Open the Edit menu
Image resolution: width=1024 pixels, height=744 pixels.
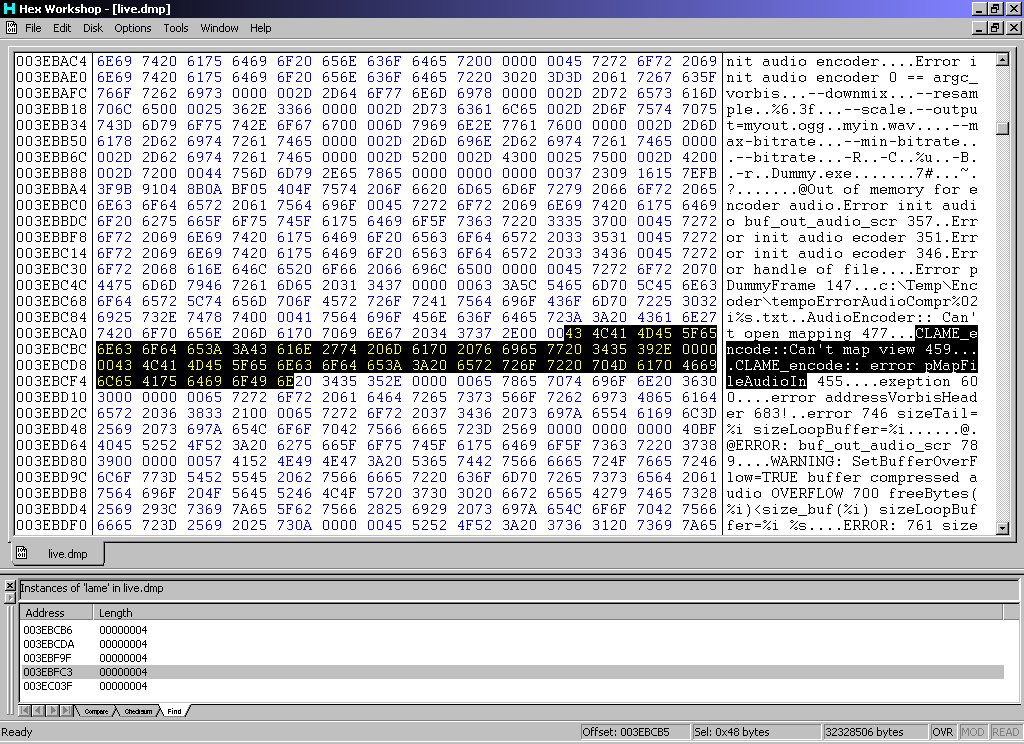point(62,28)
